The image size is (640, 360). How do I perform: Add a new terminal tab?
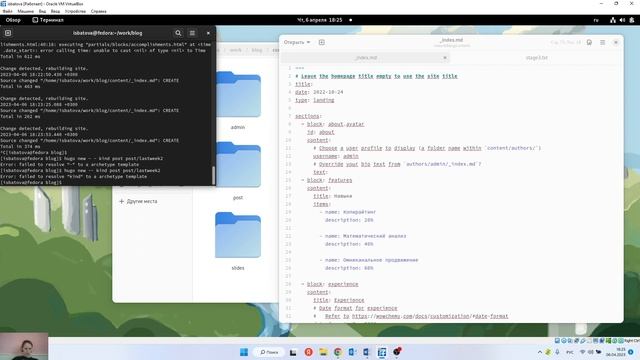8,33
